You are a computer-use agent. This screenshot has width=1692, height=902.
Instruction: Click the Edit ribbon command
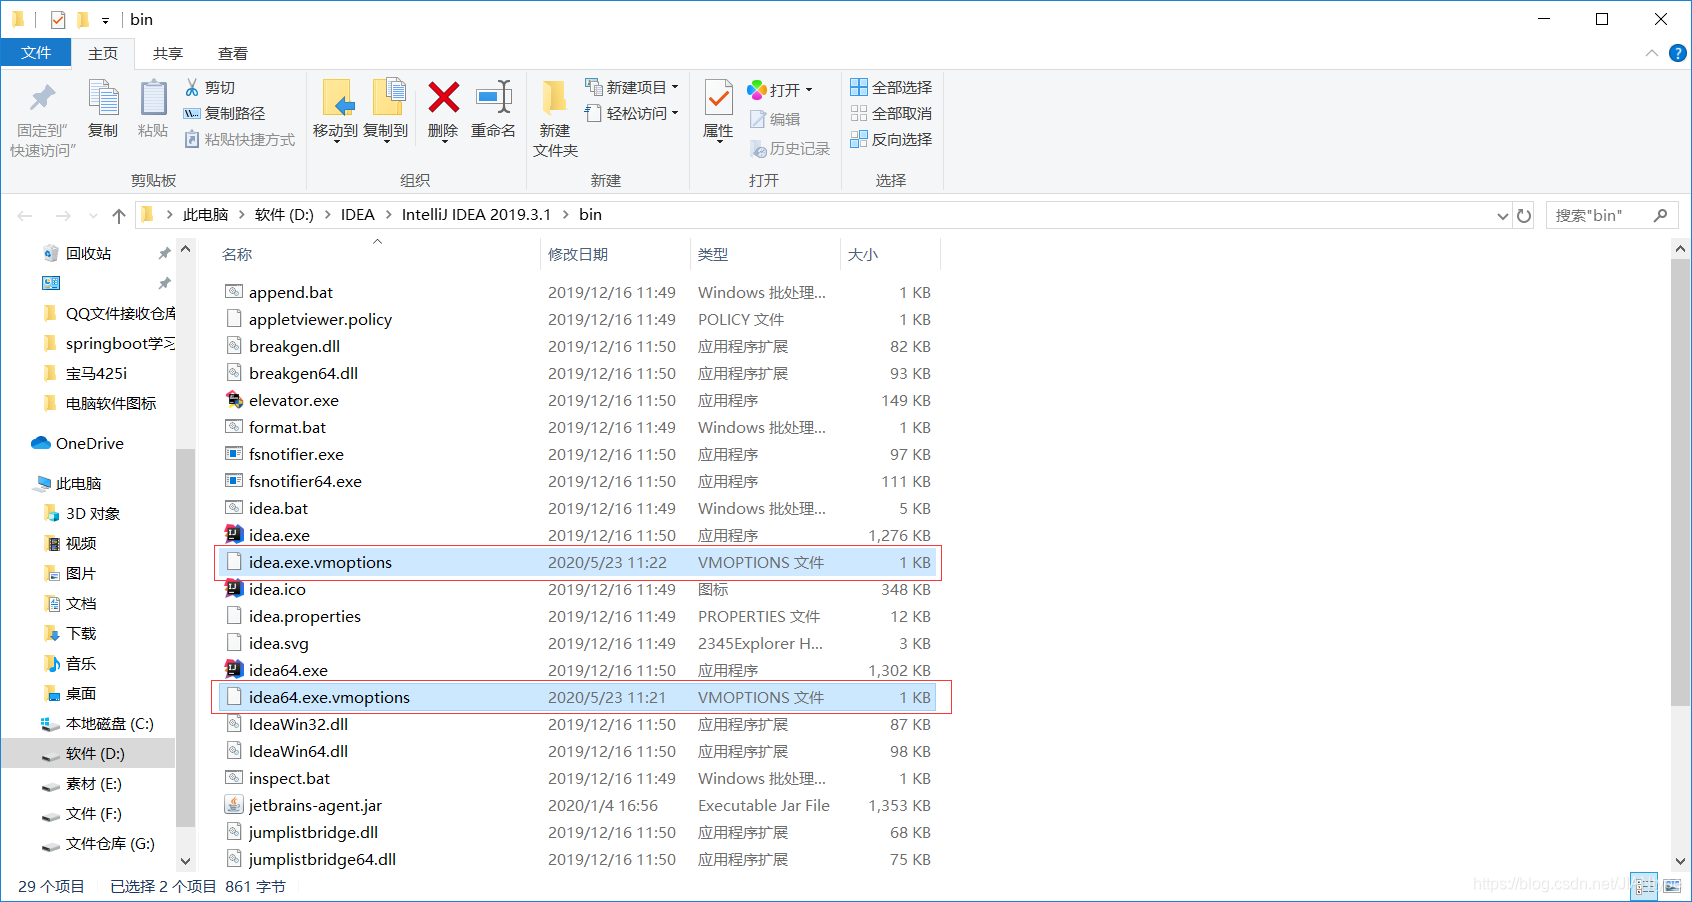click(x=775, y=120)
